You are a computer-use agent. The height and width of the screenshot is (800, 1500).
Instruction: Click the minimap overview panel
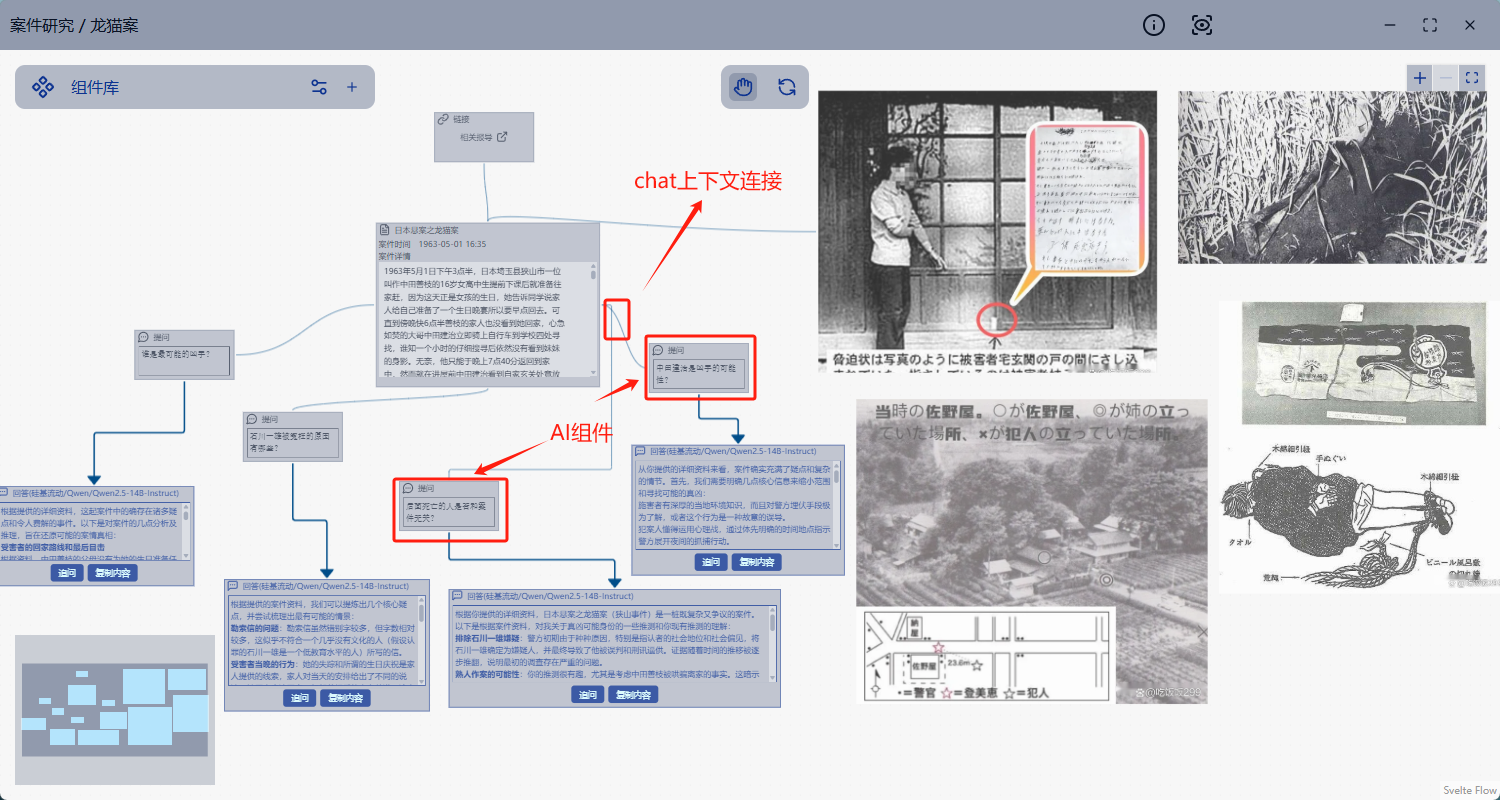click(115, 710)
